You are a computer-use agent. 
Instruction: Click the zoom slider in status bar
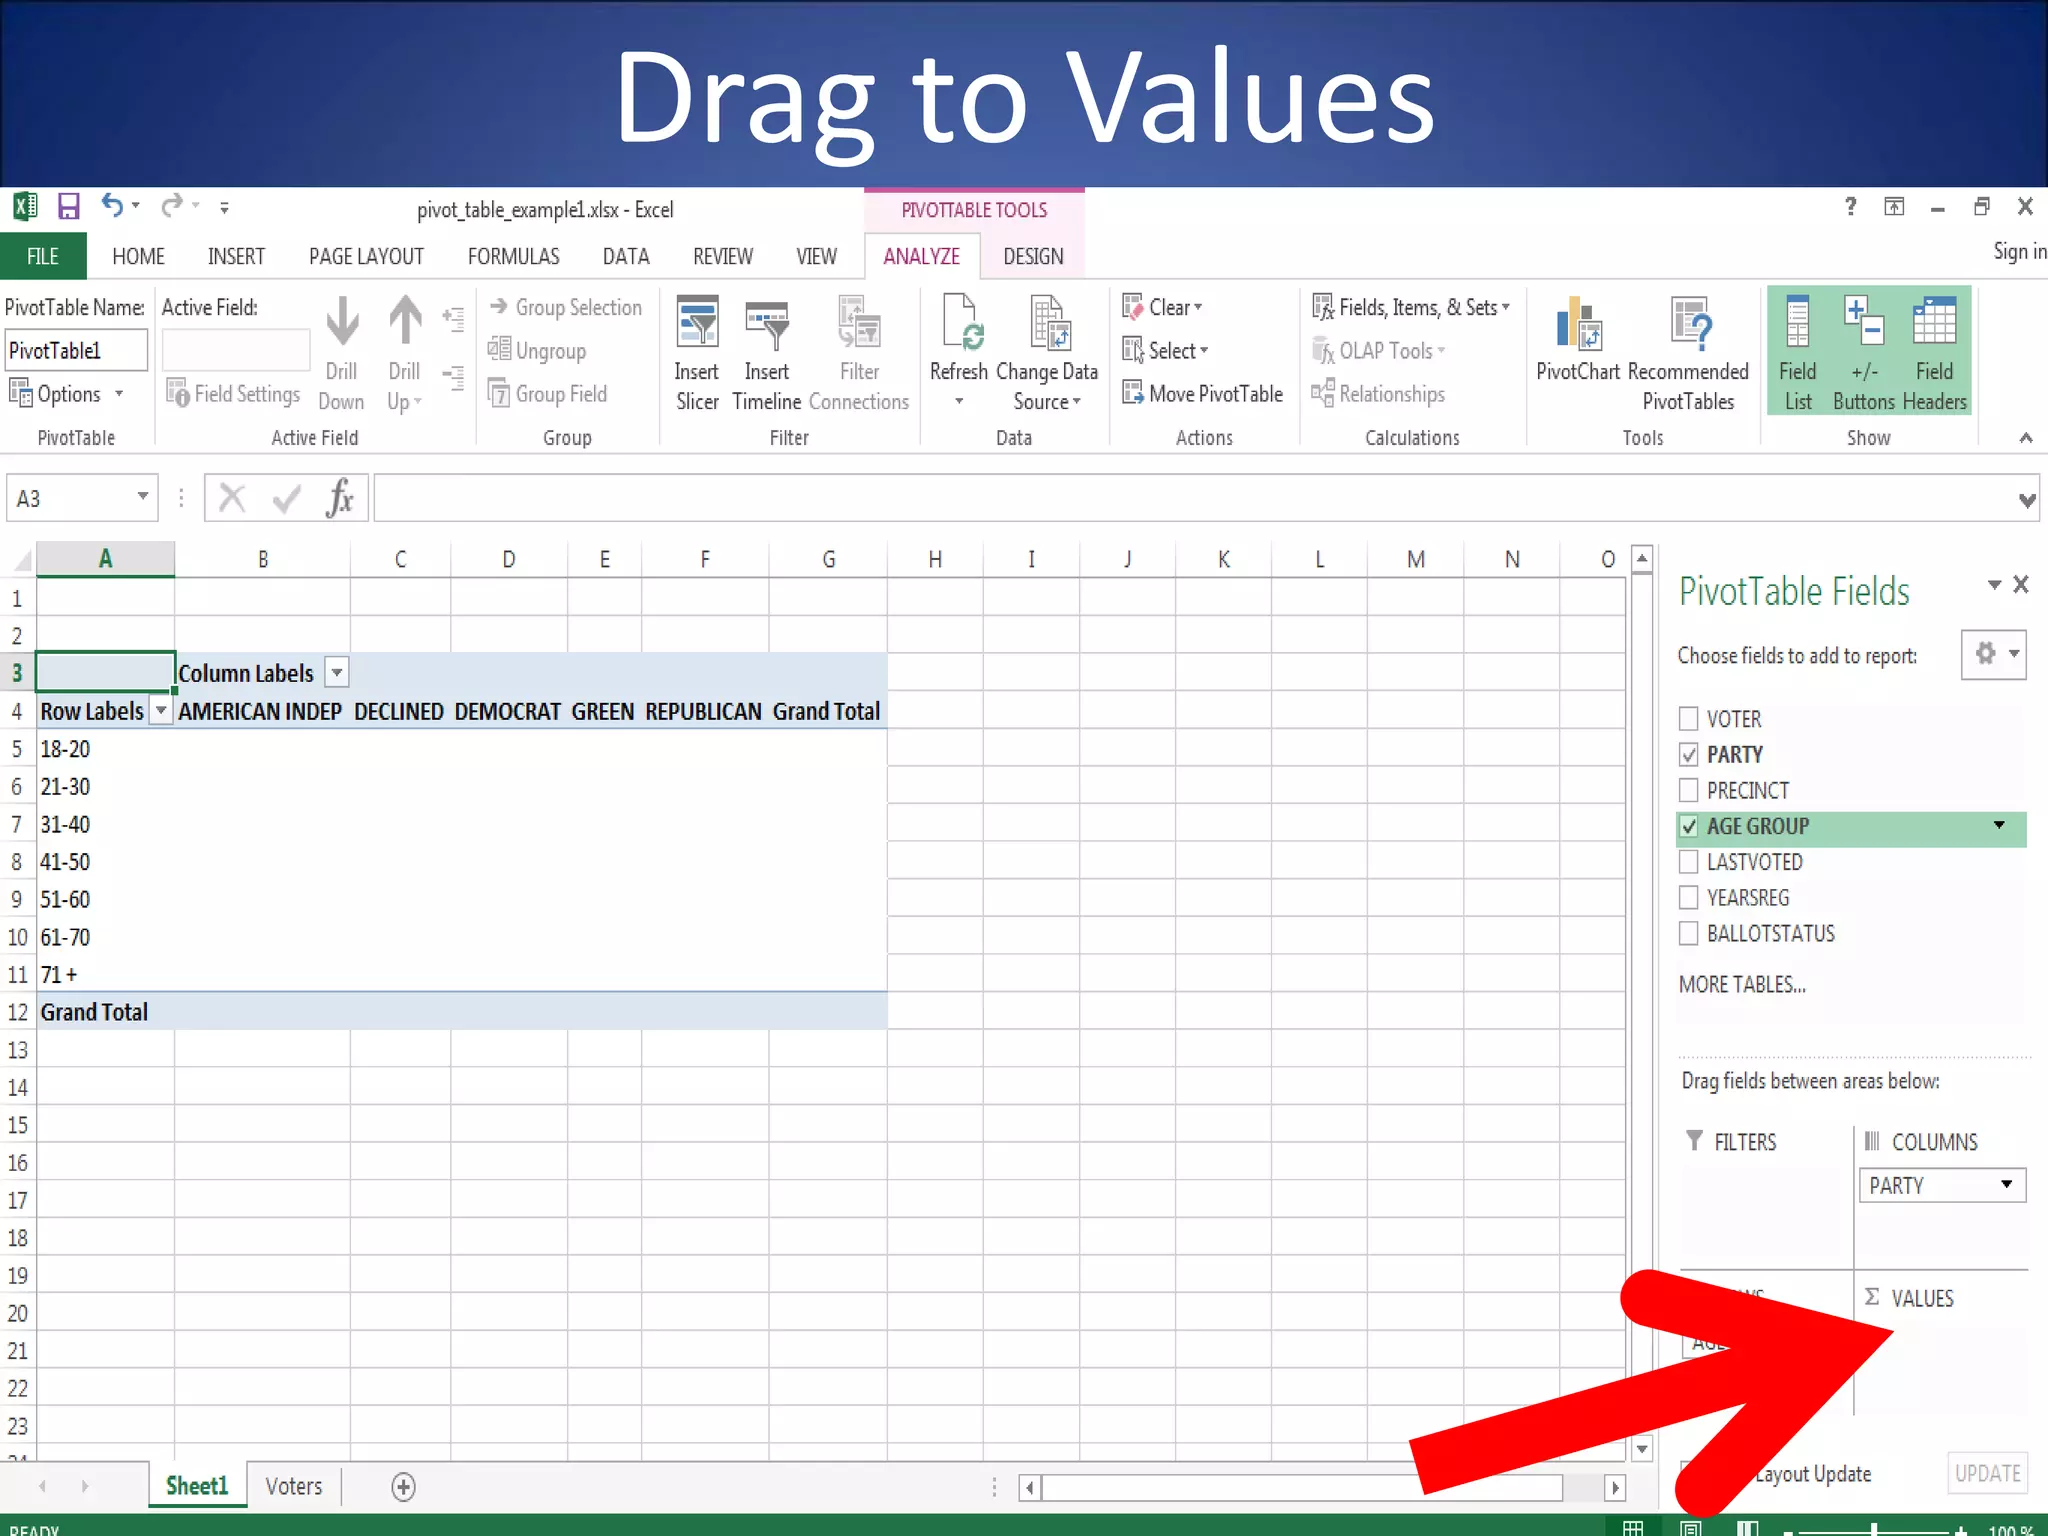pyautogui.click(x=1873, y=1529)
